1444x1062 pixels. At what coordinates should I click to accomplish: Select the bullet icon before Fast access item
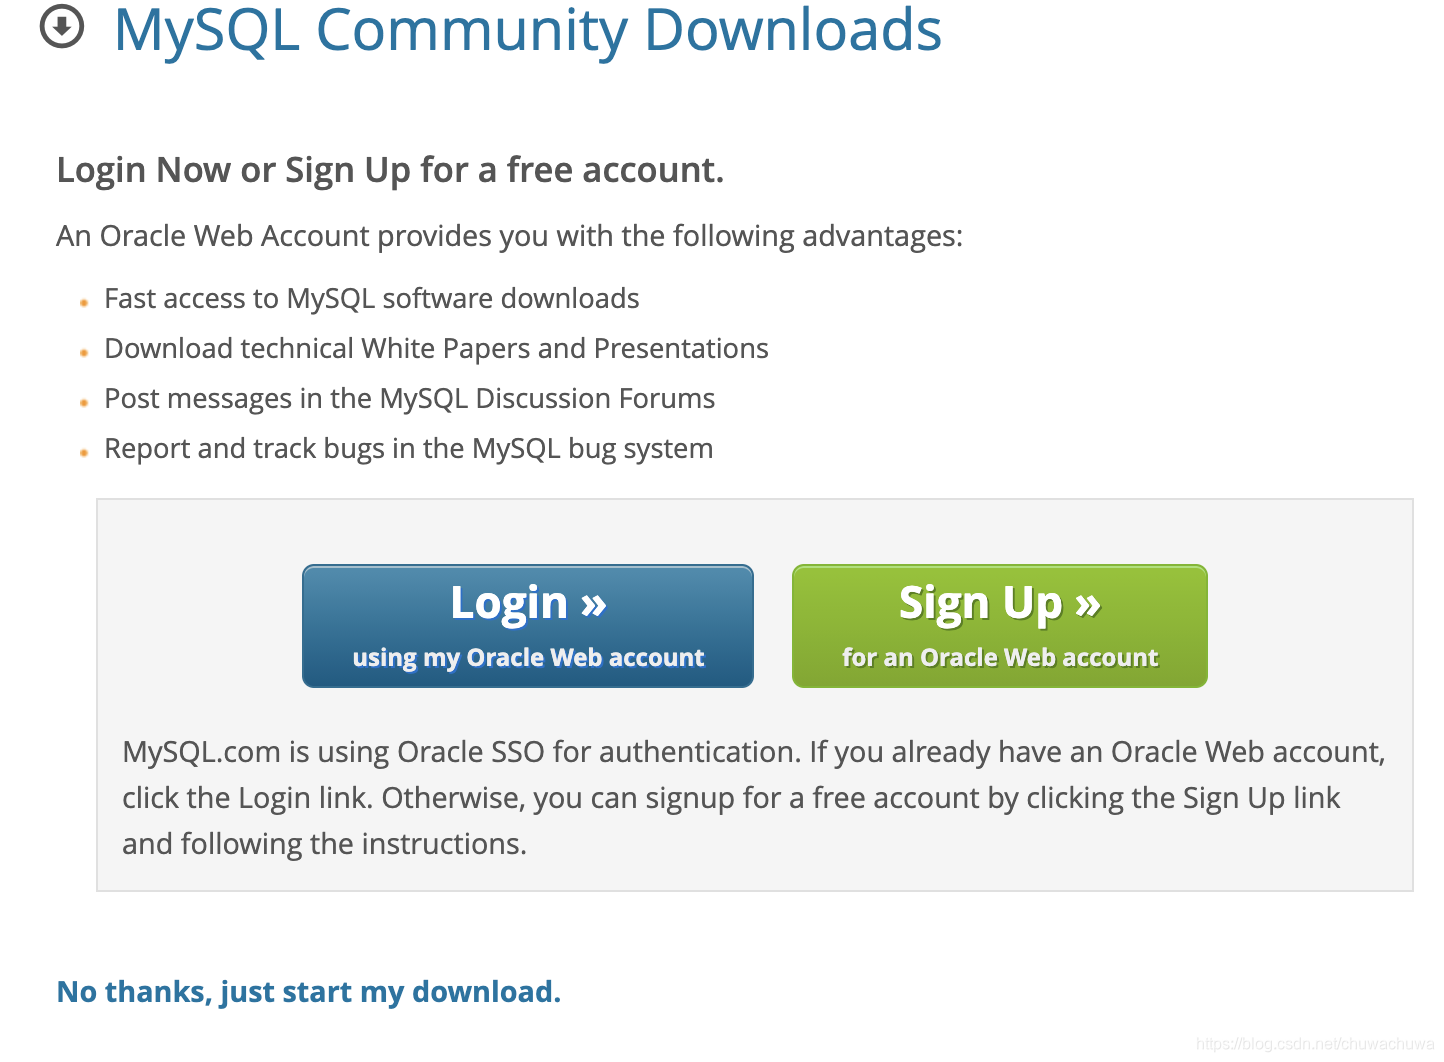(84, 303)
